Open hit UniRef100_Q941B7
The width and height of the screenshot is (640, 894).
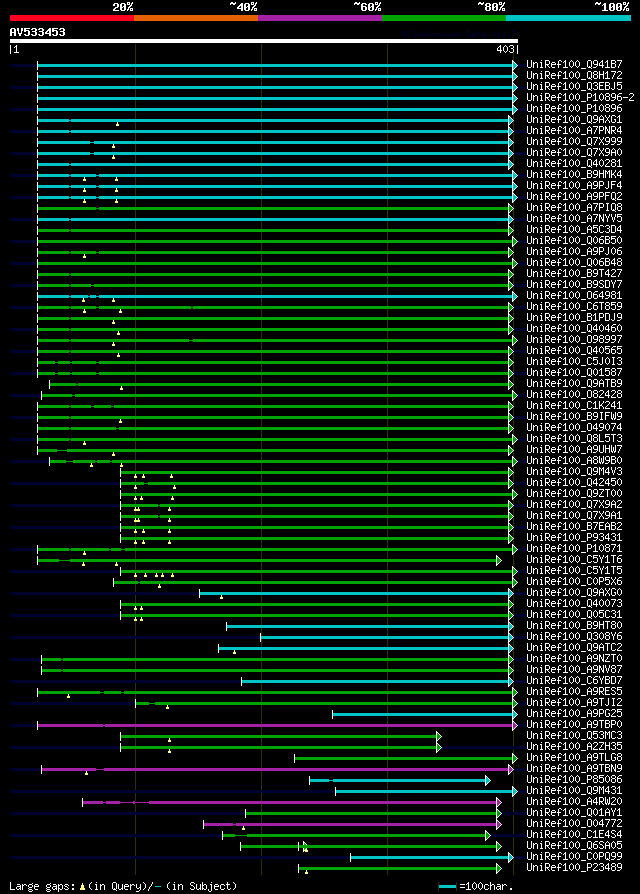click(x=574, y=64)
